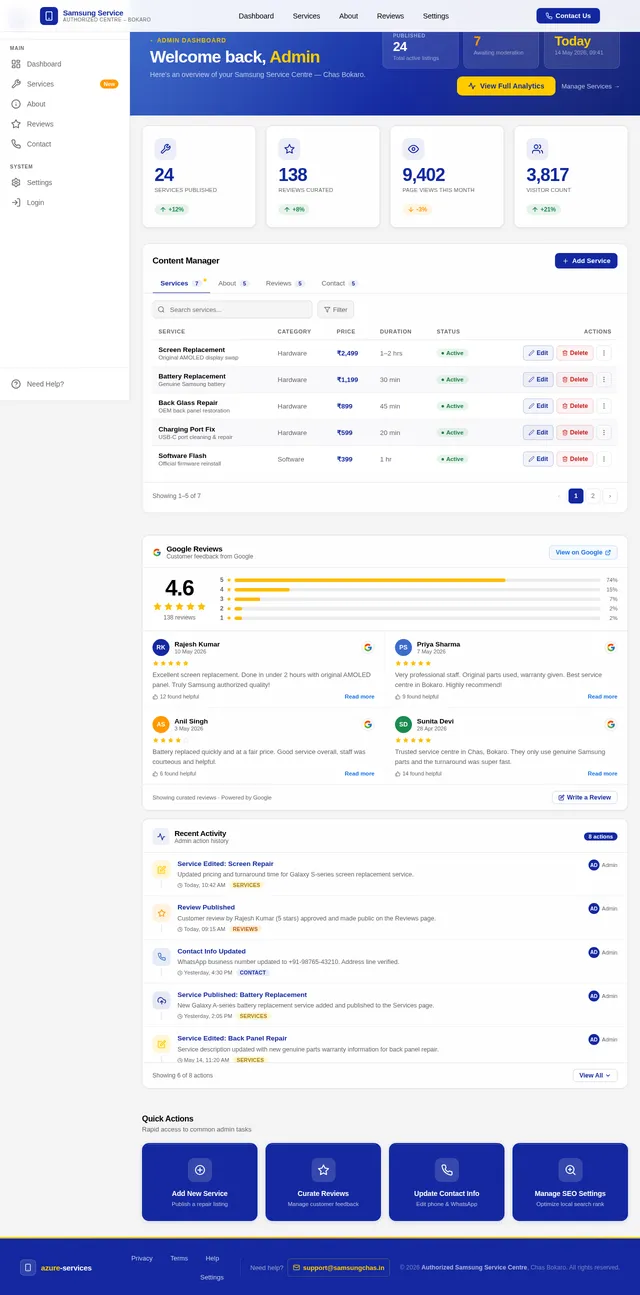Open more options for Battery Replacement row

(x=603, y=380)
